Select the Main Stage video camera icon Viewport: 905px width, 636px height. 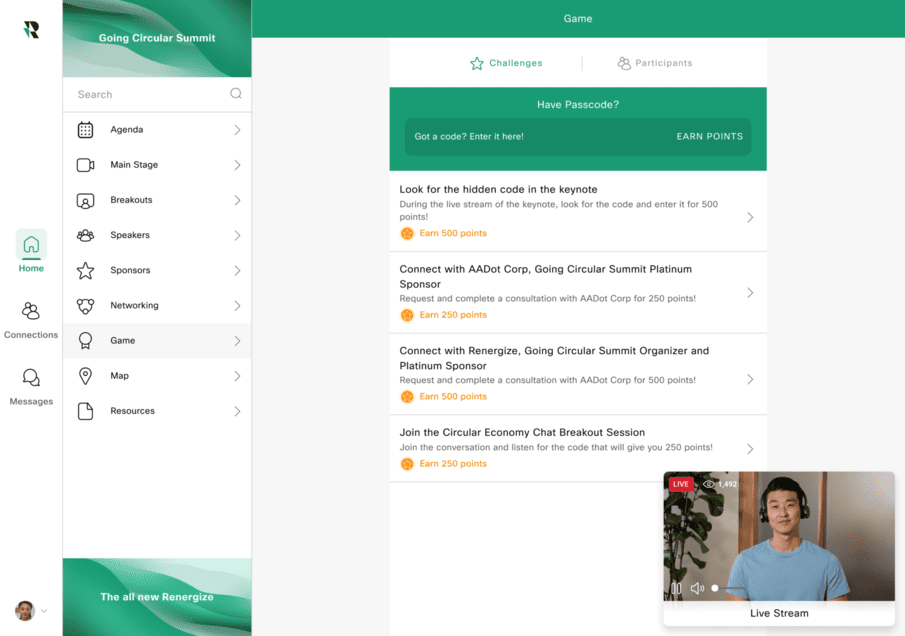[85, 165]
